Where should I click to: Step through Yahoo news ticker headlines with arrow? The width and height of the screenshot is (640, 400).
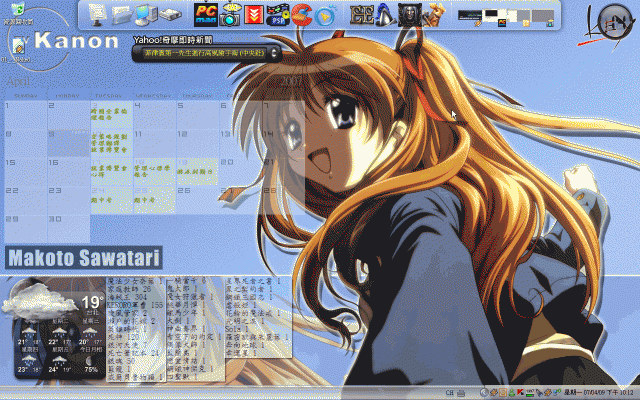click(x=274, y=53)
